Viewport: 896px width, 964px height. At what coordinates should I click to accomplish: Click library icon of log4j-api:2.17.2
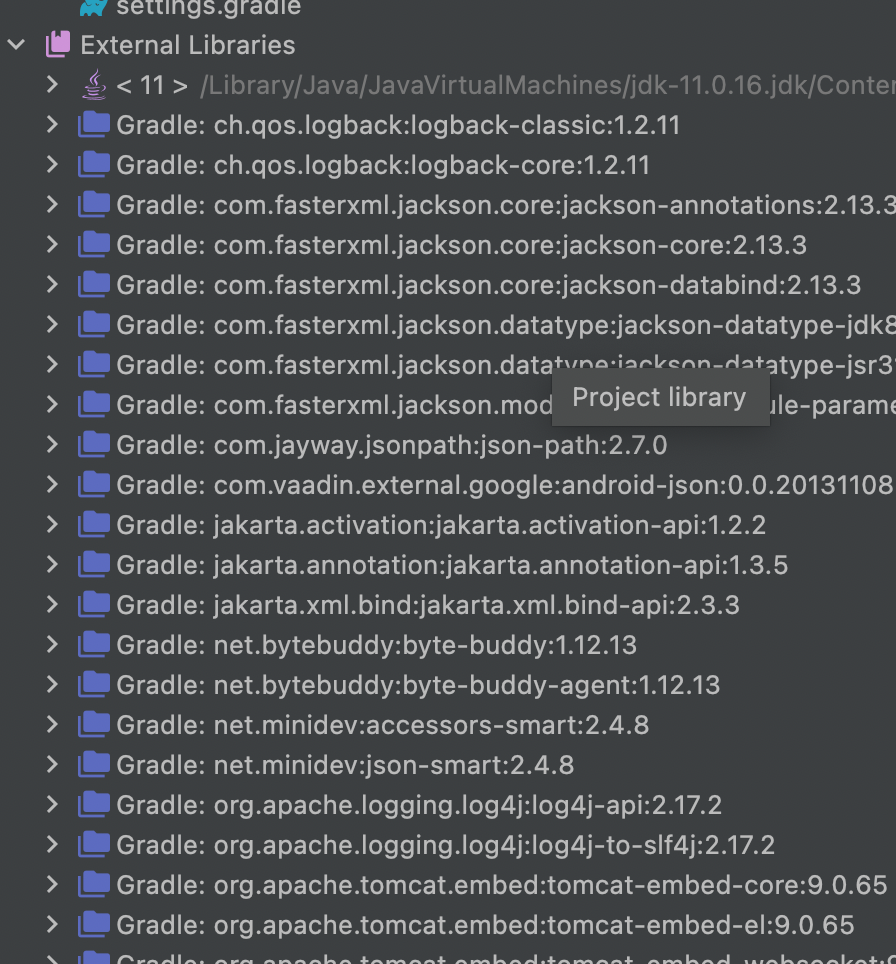[94, 804]
